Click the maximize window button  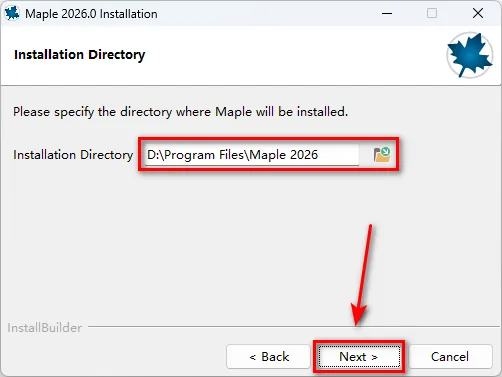[x=432, y=14]
